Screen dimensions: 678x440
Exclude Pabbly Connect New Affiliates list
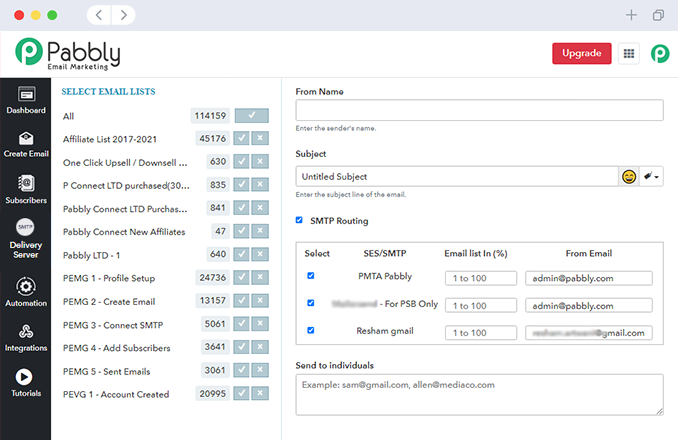(260, 231)
